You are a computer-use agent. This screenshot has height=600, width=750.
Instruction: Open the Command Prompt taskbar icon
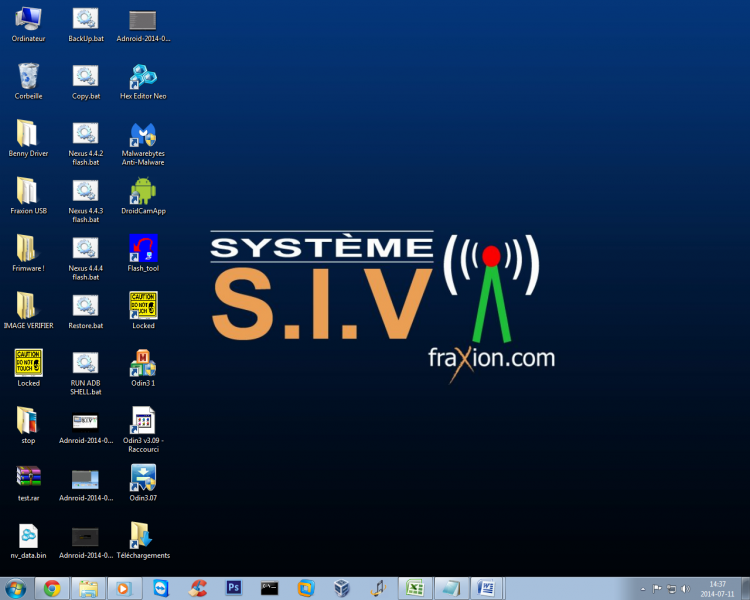coord(269,589)
